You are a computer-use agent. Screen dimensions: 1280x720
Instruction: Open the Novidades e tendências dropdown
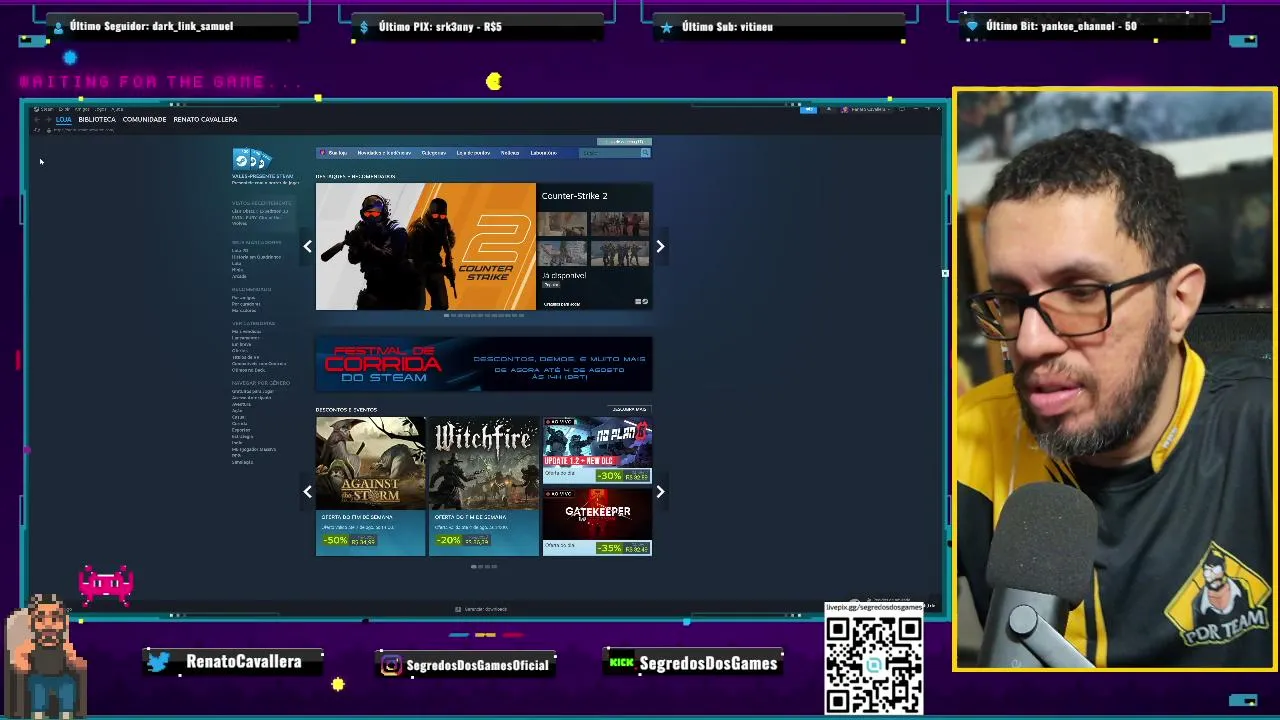point(384,153)
